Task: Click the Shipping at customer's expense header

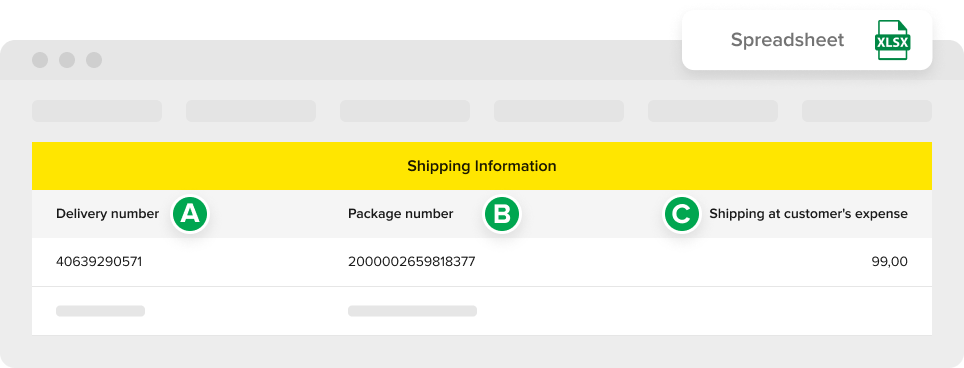Action: pyautogui.click(x=808, y=214)
